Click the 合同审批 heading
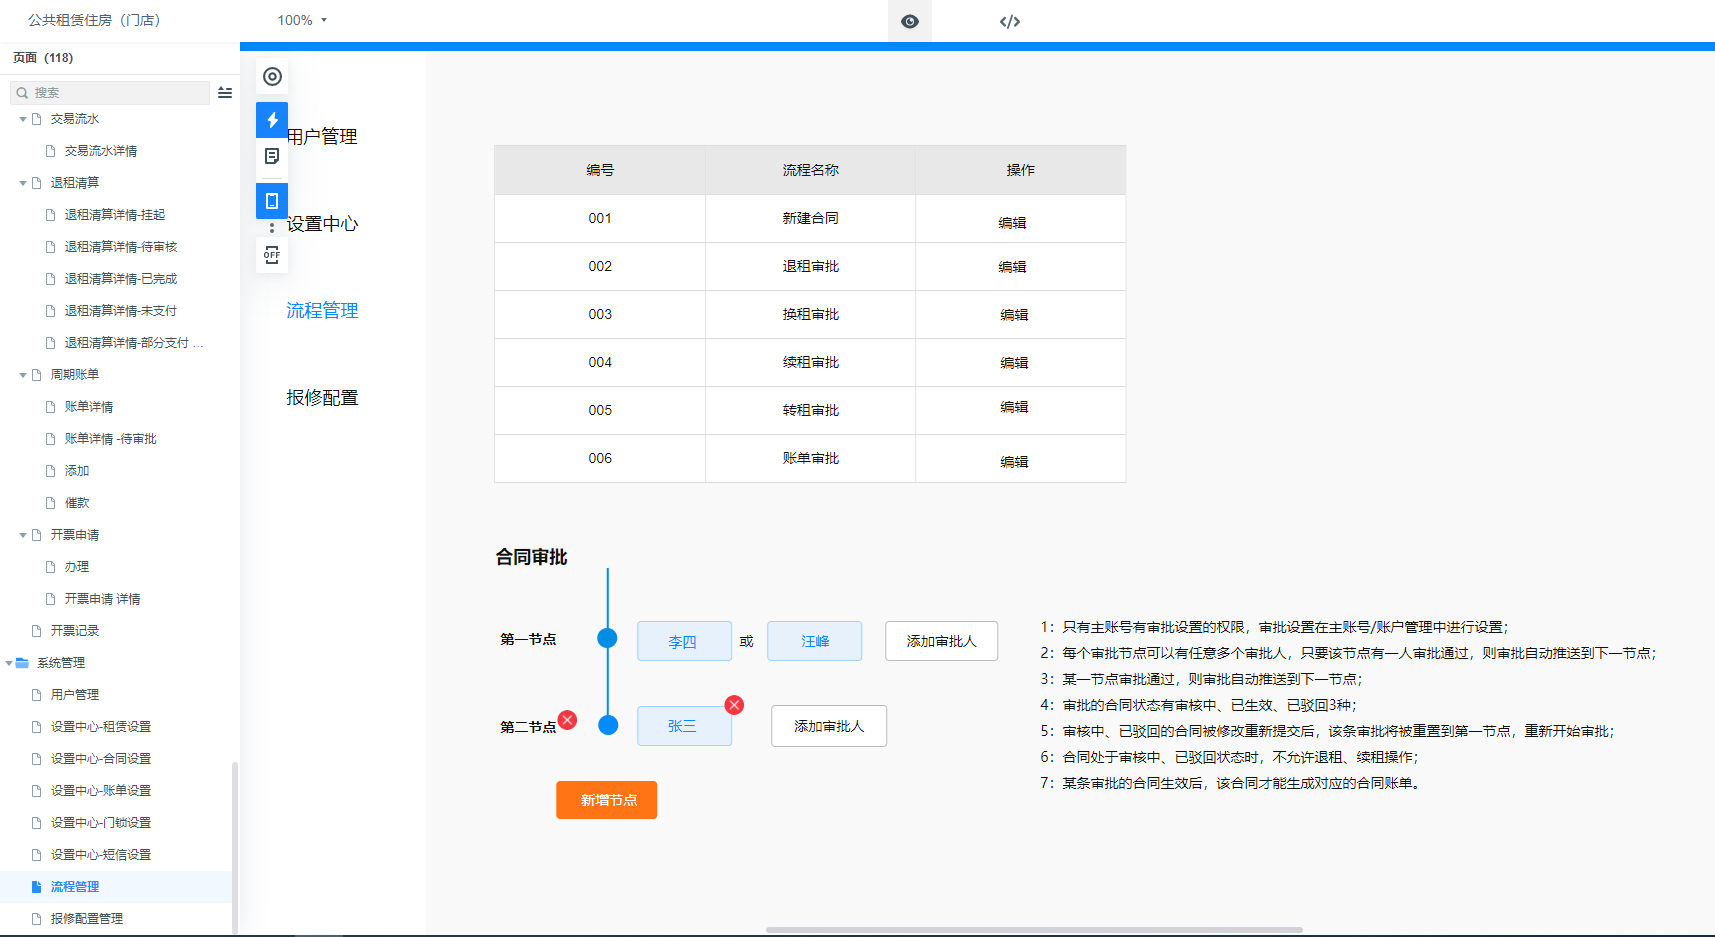The image size is (1715, 937). (532, 557)
